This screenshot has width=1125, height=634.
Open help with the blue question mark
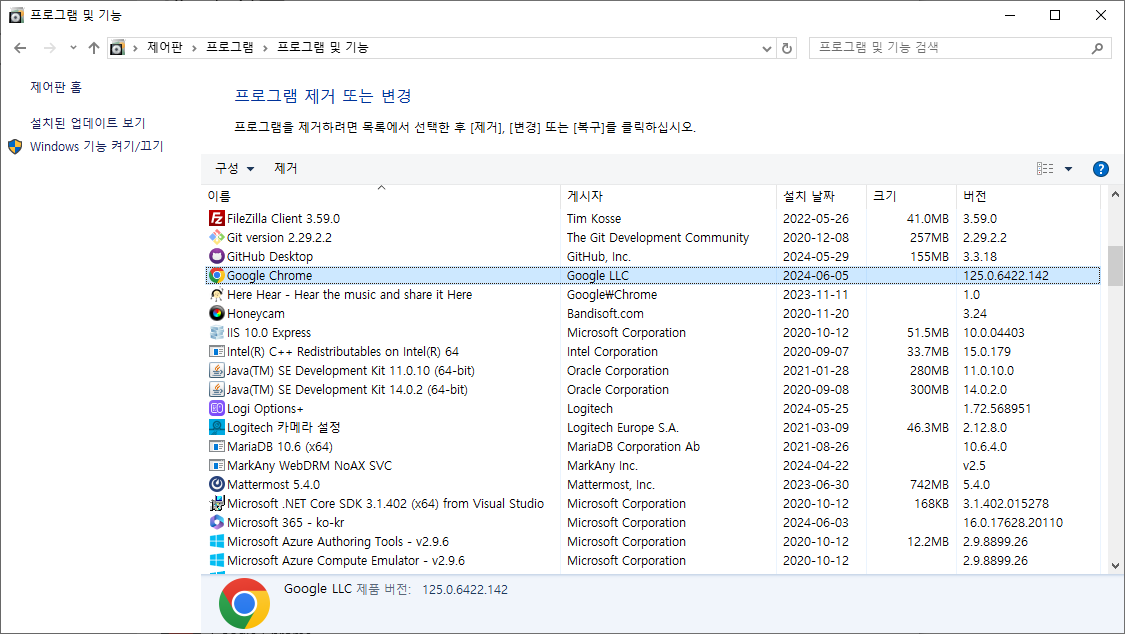point(1100,169)
